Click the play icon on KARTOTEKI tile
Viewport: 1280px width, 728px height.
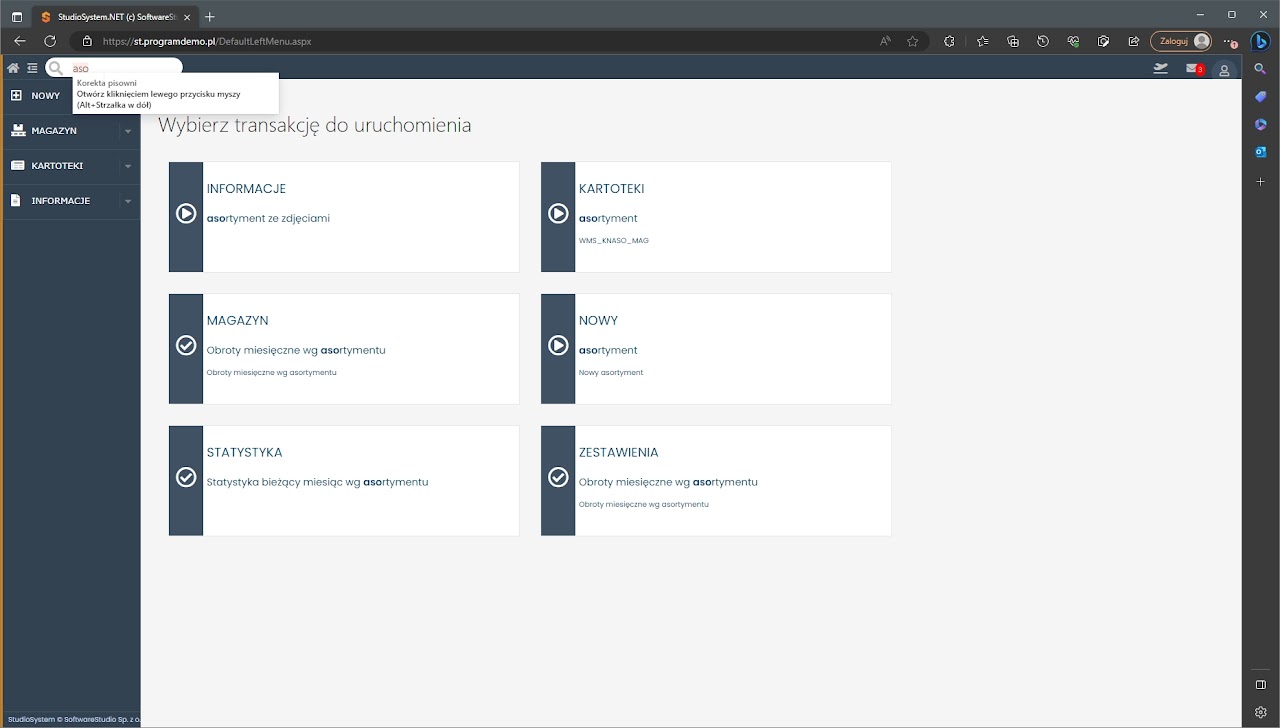[558, 214]
